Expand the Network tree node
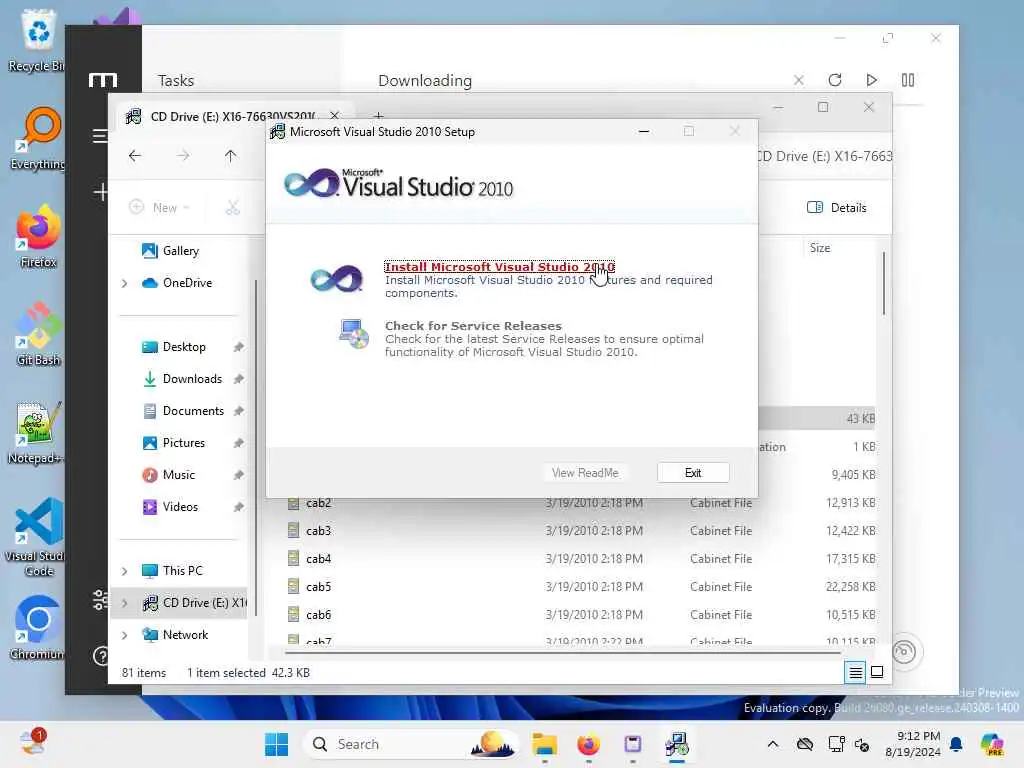This screenshot has width=1024, height=768. tap(124, 635)
